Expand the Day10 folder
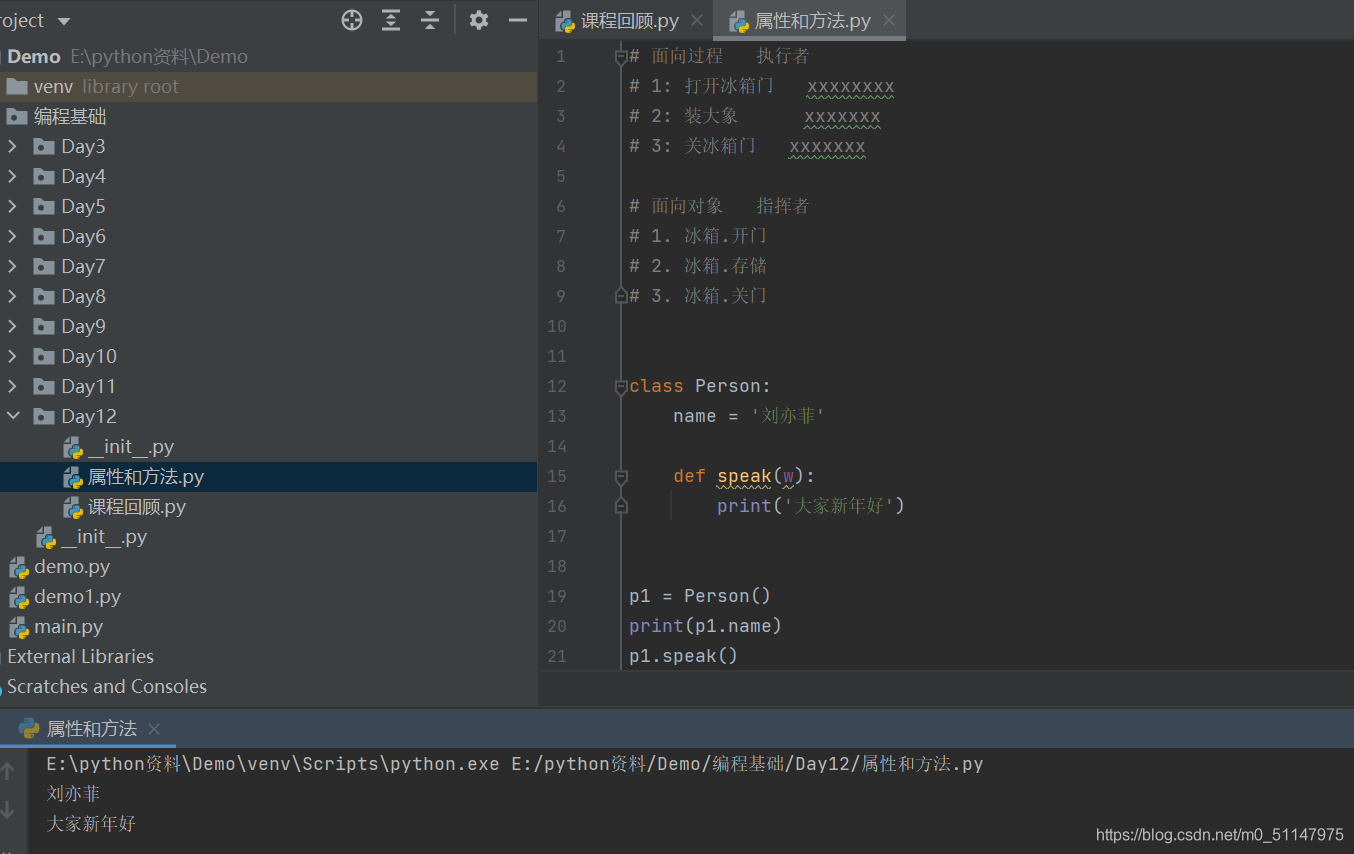Viewport: 1354px width, 854px height. click(x=12, y=356)
